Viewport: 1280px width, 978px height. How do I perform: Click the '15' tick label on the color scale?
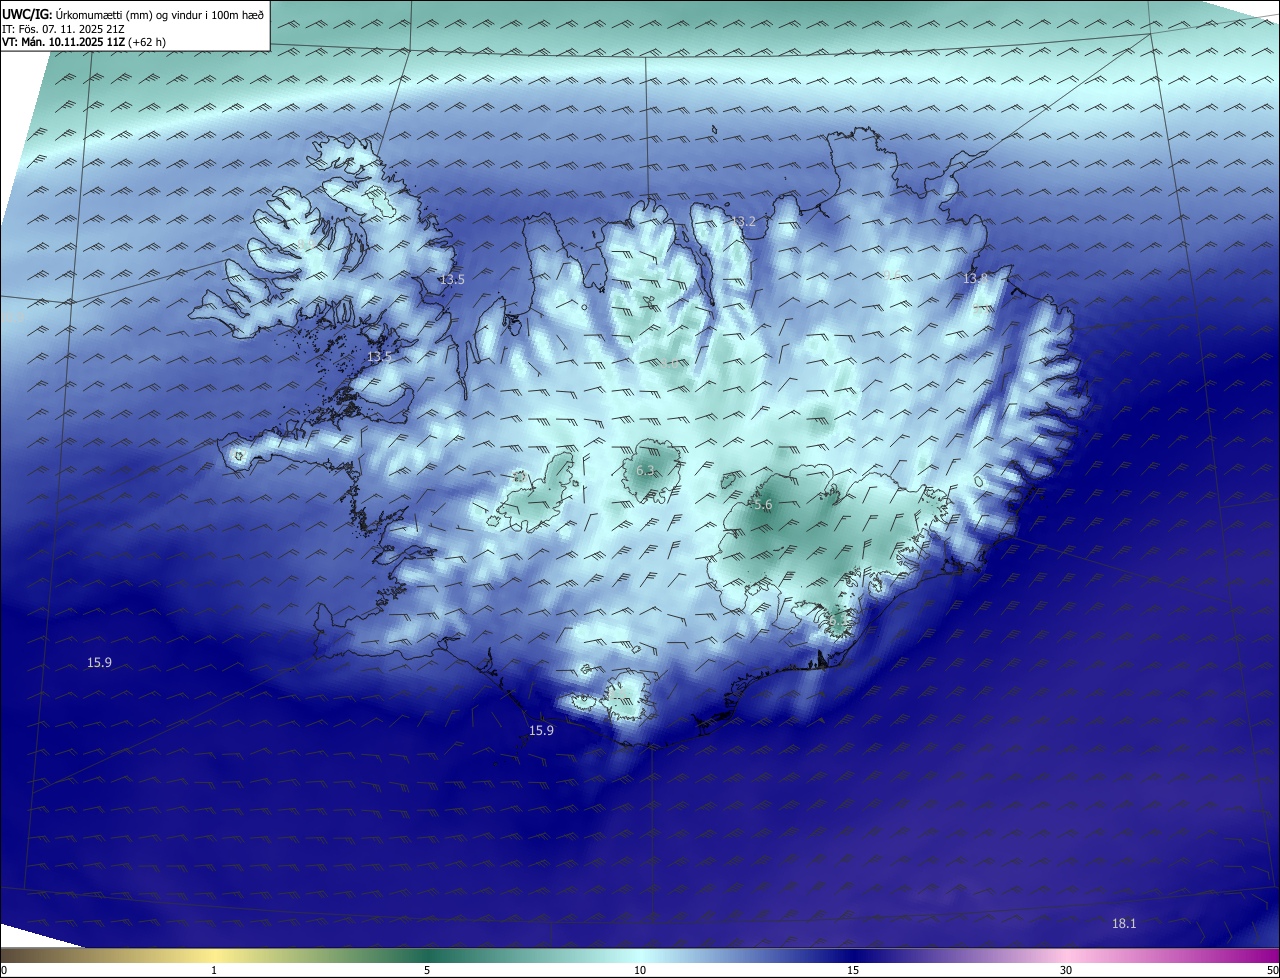(853, 970)
